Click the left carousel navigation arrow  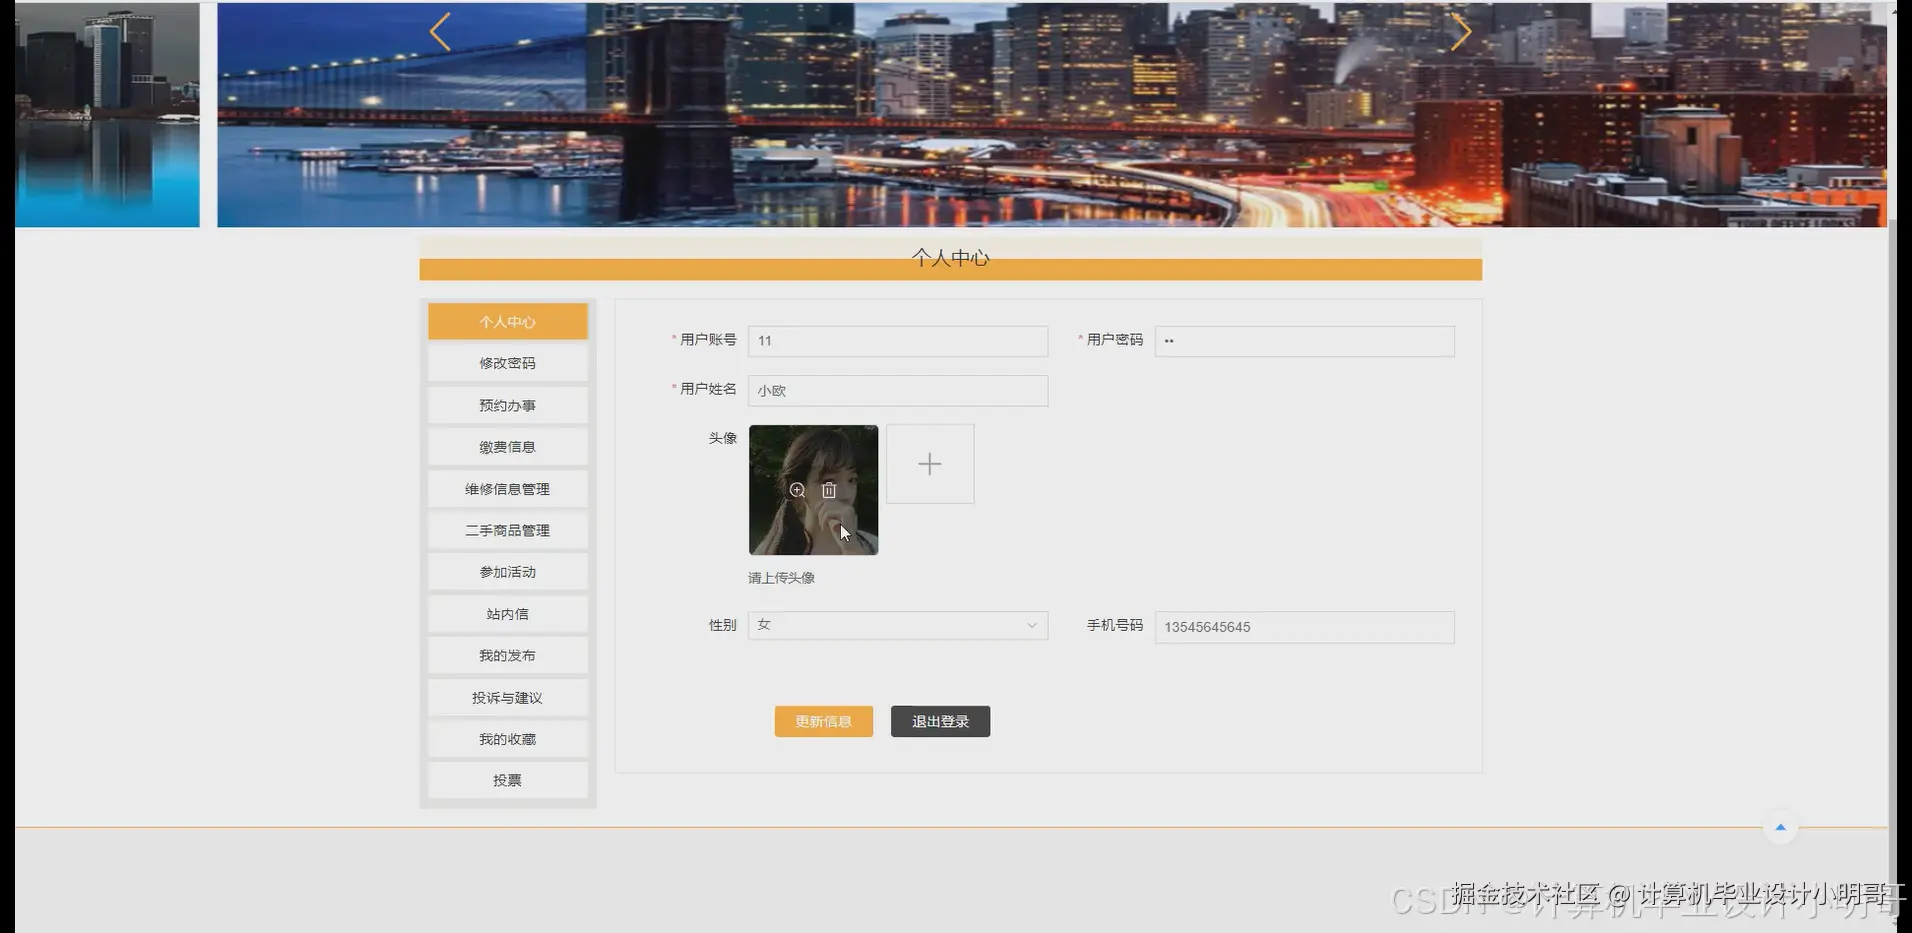pyautogui.click(x=440, y=31)
